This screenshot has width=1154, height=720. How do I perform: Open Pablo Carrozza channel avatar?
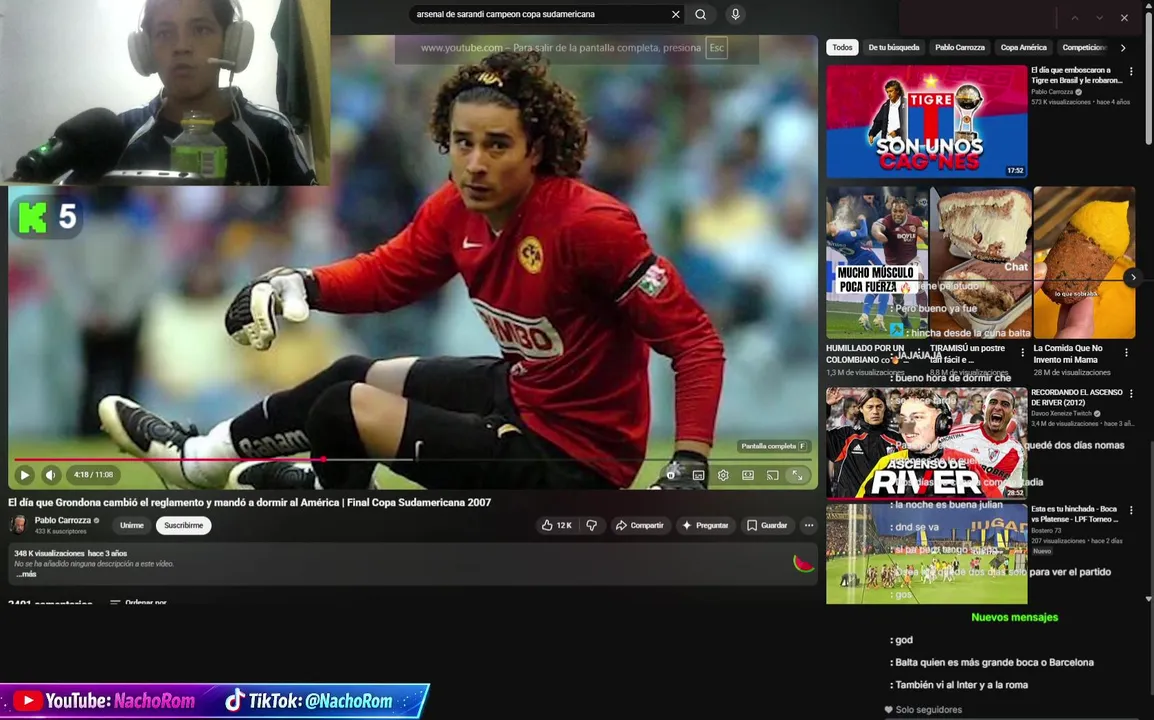tap(18, 524)
